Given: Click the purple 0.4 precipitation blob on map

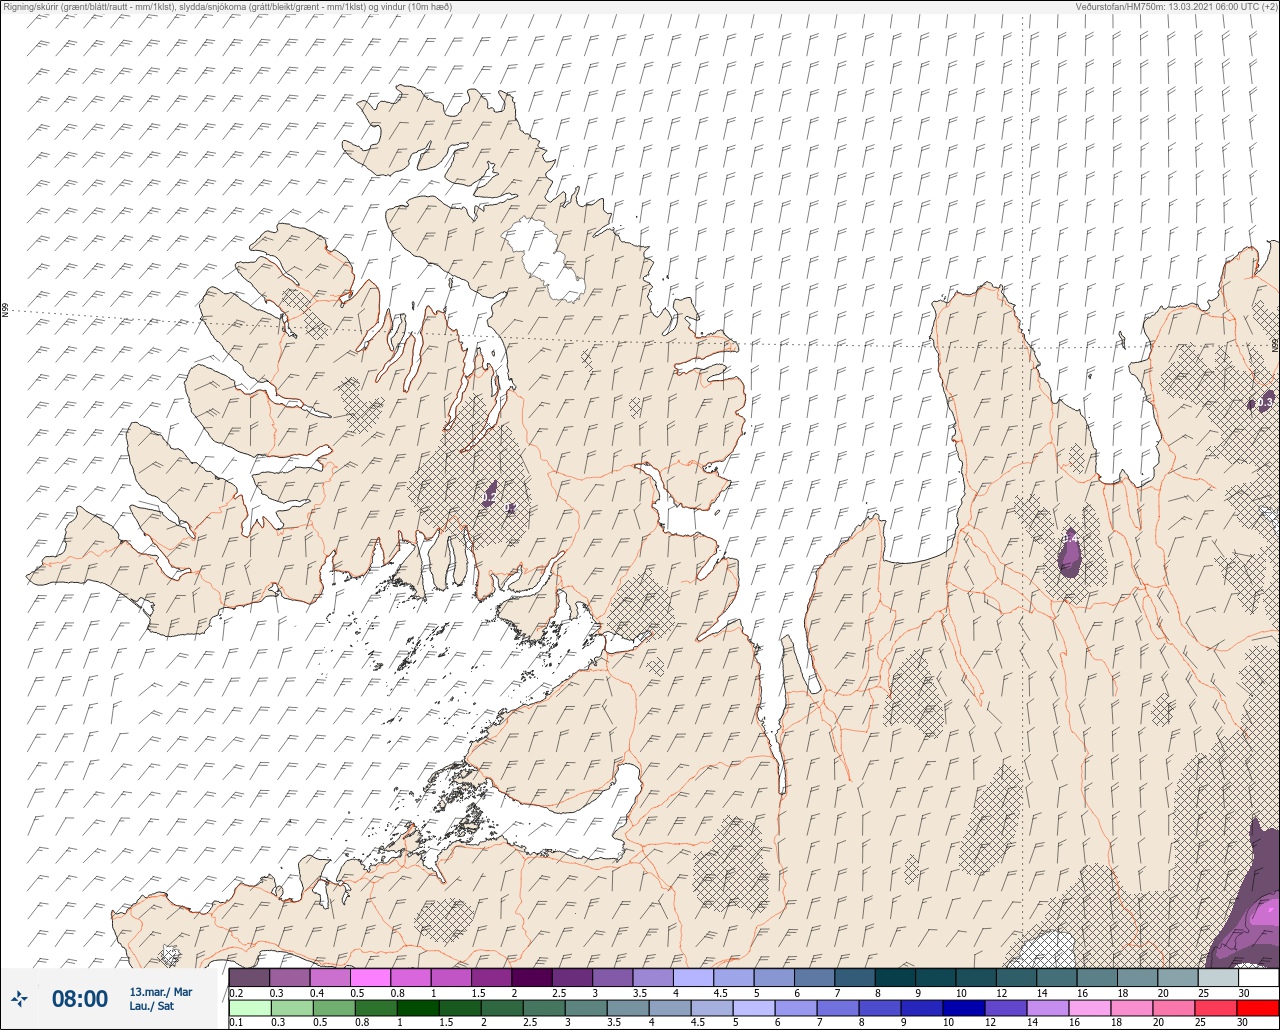Looking at the screenshot, I should (x=1070, y=552).
